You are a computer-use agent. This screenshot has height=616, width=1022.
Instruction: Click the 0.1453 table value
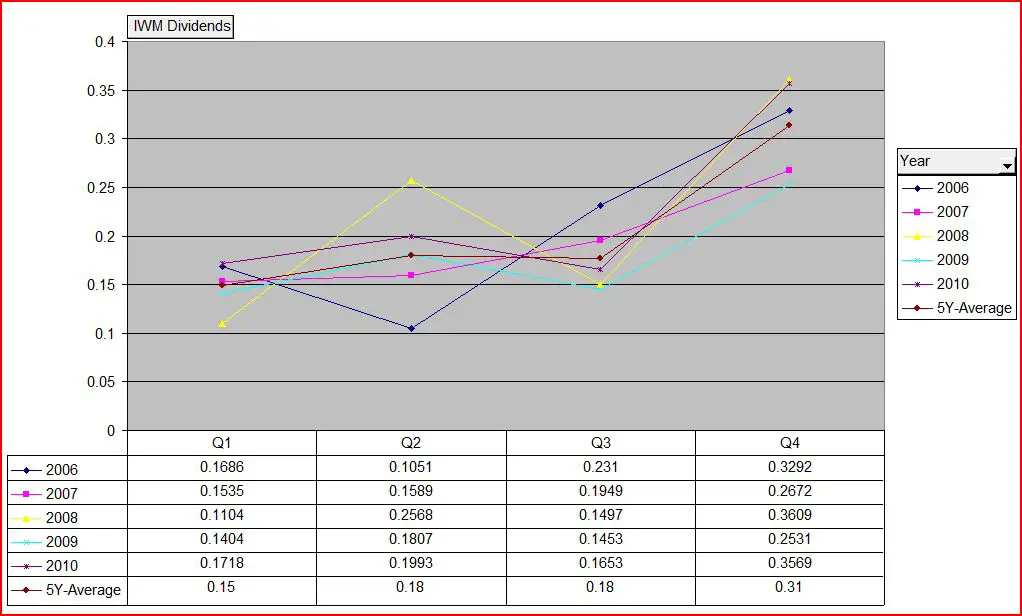[x=600, y=539]
